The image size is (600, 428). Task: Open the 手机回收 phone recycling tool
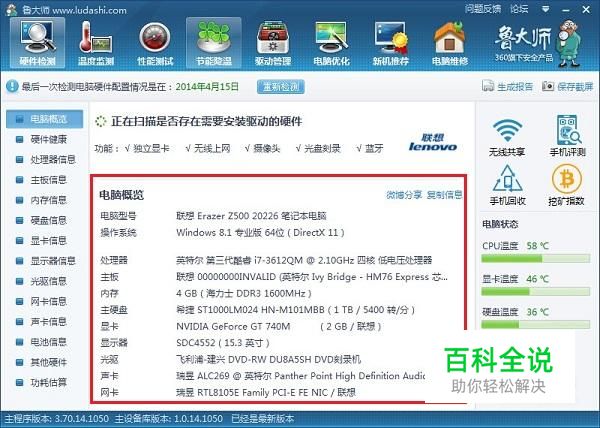[507, 185]
